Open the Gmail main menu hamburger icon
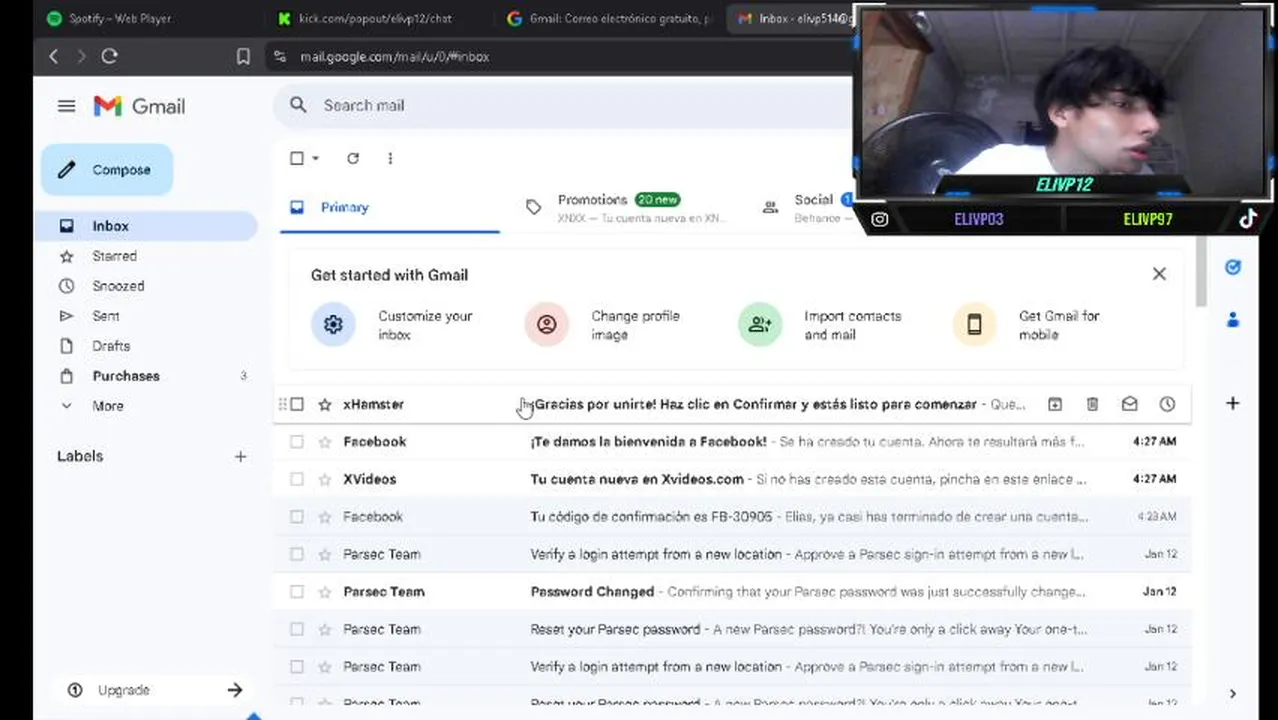Viewport: 1278px width, 720px height. [x=66, y=106]
